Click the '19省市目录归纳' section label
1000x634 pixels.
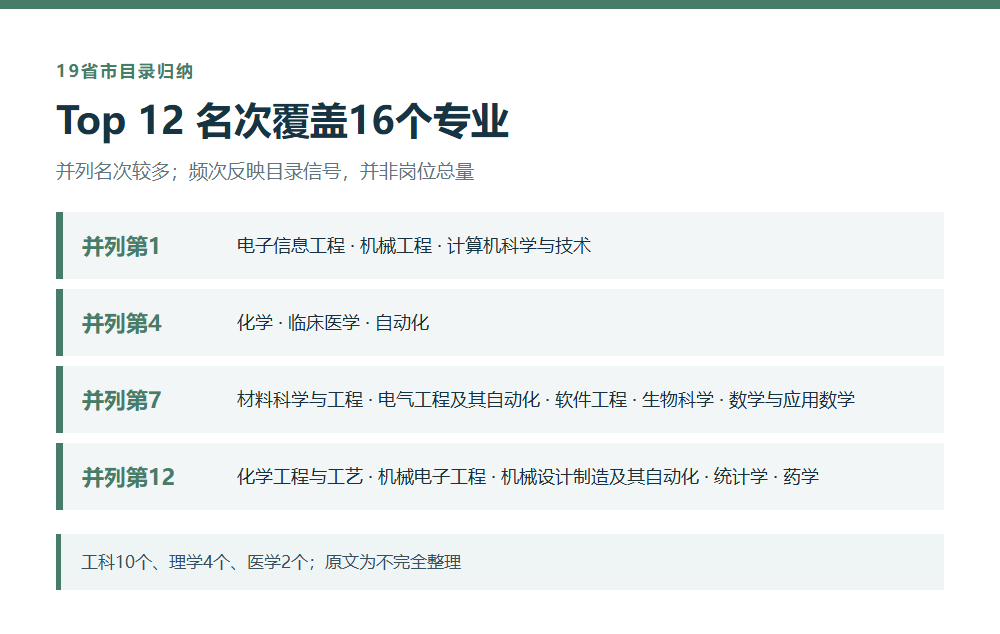coord(124,71)
